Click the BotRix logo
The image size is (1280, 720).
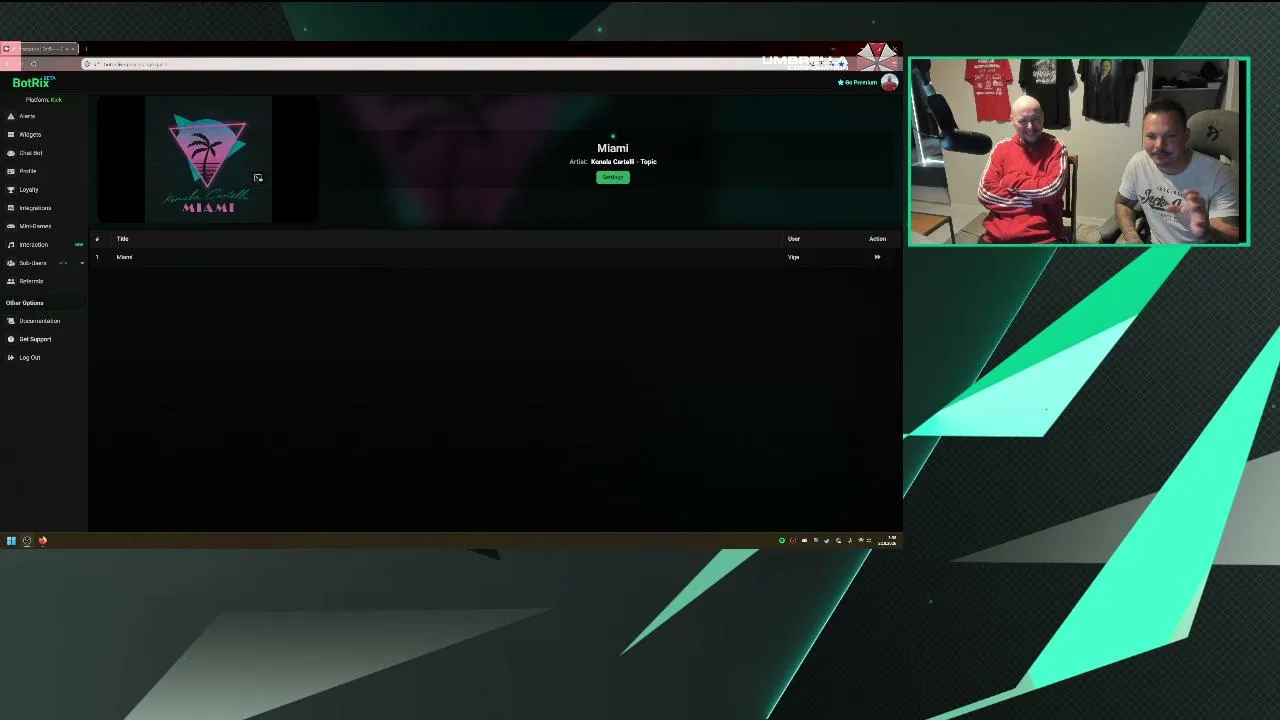coord(31,83)
